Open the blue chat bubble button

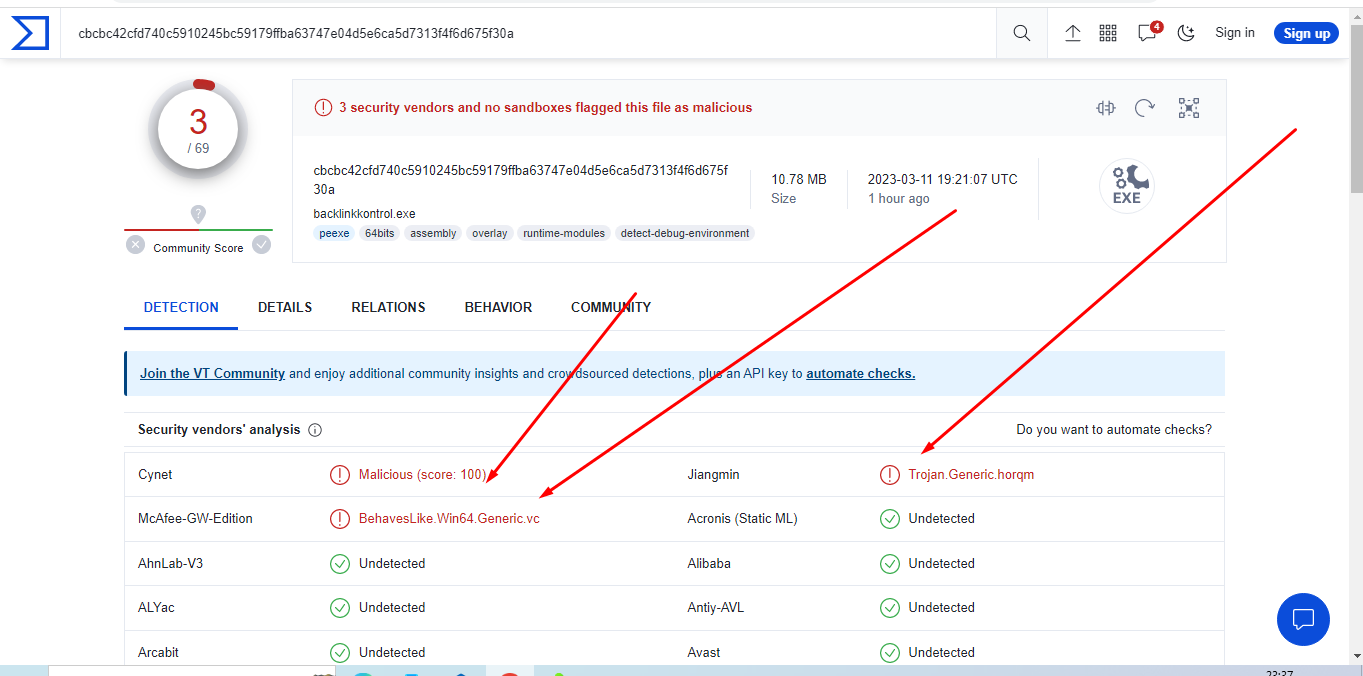point(1303,619)
